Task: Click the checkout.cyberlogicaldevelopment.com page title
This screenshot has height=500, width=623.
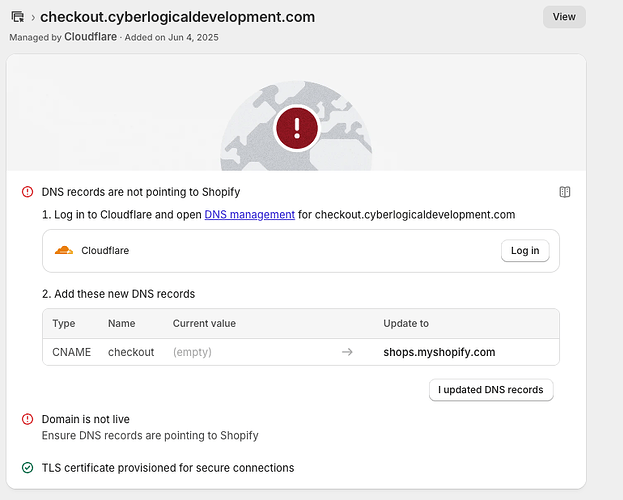Action: [x=178, y=17]
